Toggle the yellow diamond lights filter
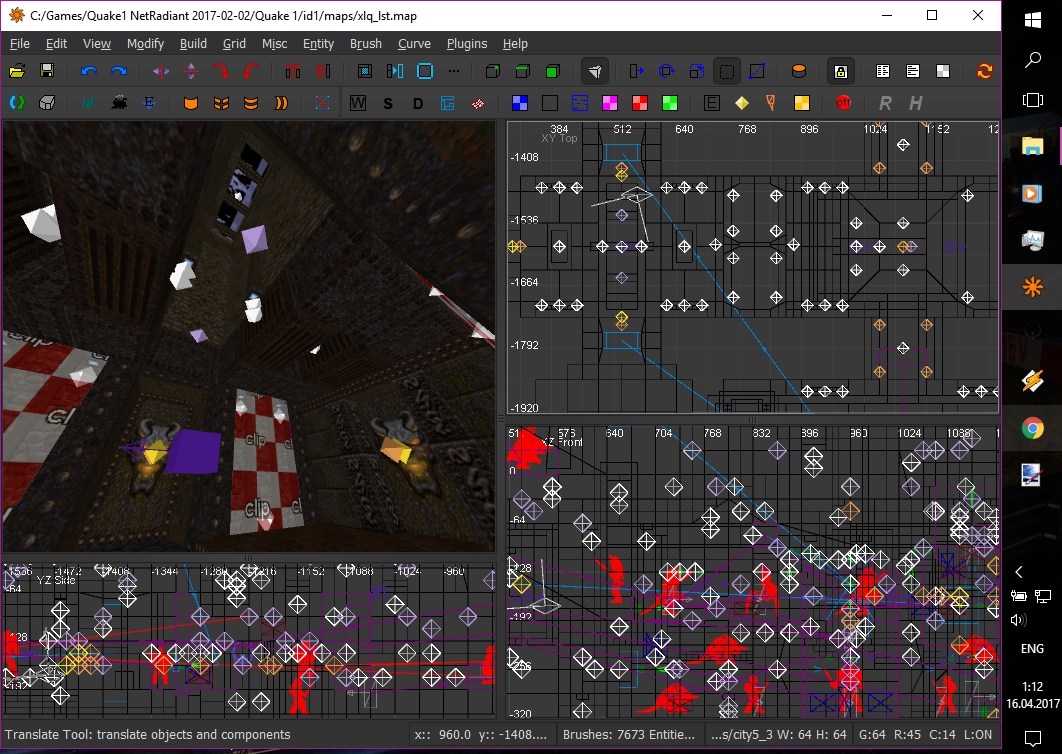The width and height of the screenshot is (1062, 754). point(742,103)
